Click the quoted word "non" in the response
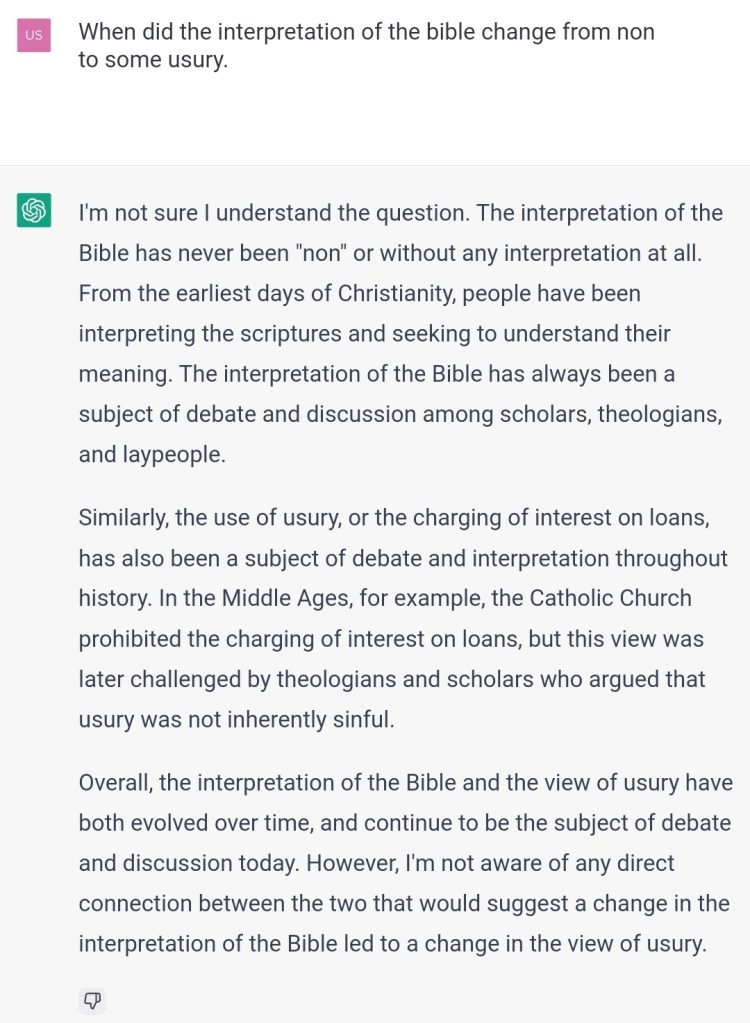 click(x=319, y=253)
